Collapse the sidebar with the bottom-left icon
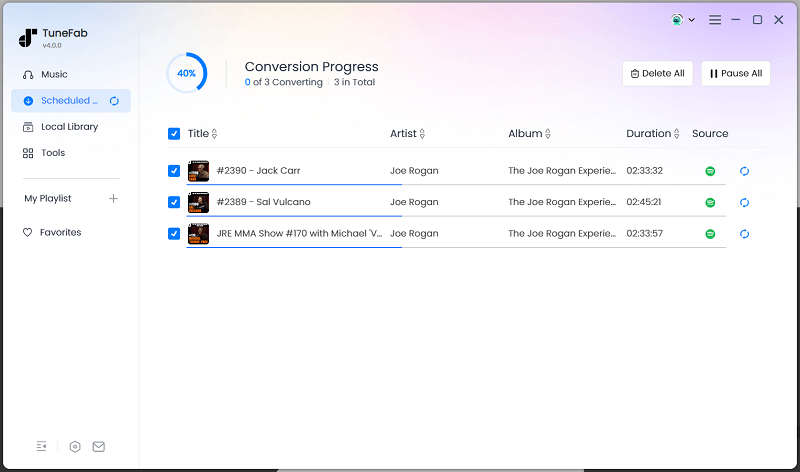This screenshot has height=472, width=800. pyautogui.click(x=41, y=446)
